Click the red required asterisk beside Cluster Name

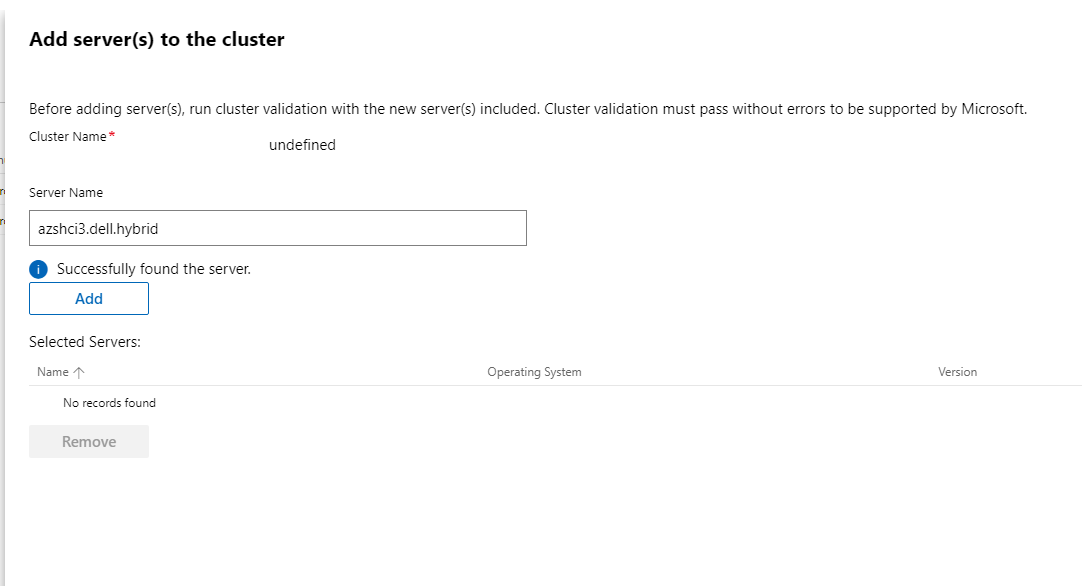tap(112, 136)
